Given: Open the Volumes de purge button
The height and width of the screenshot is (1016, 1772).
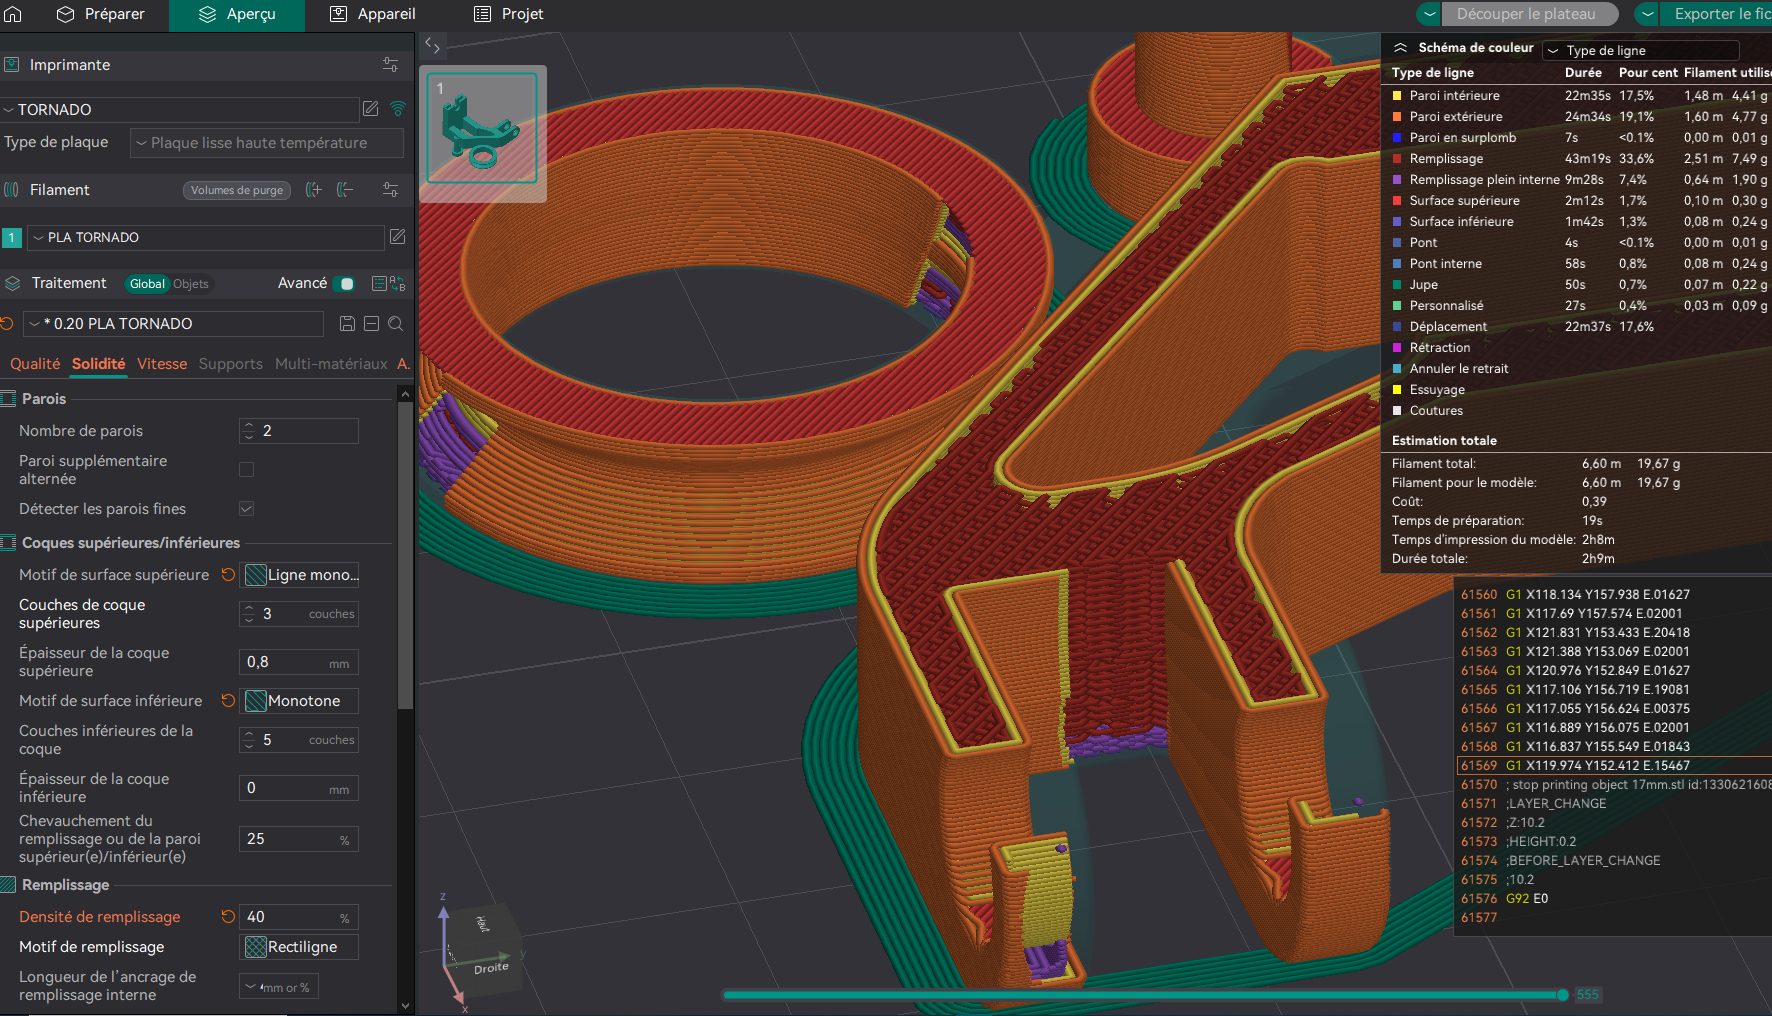Looking at the screenshot, I should pos(237,190).
